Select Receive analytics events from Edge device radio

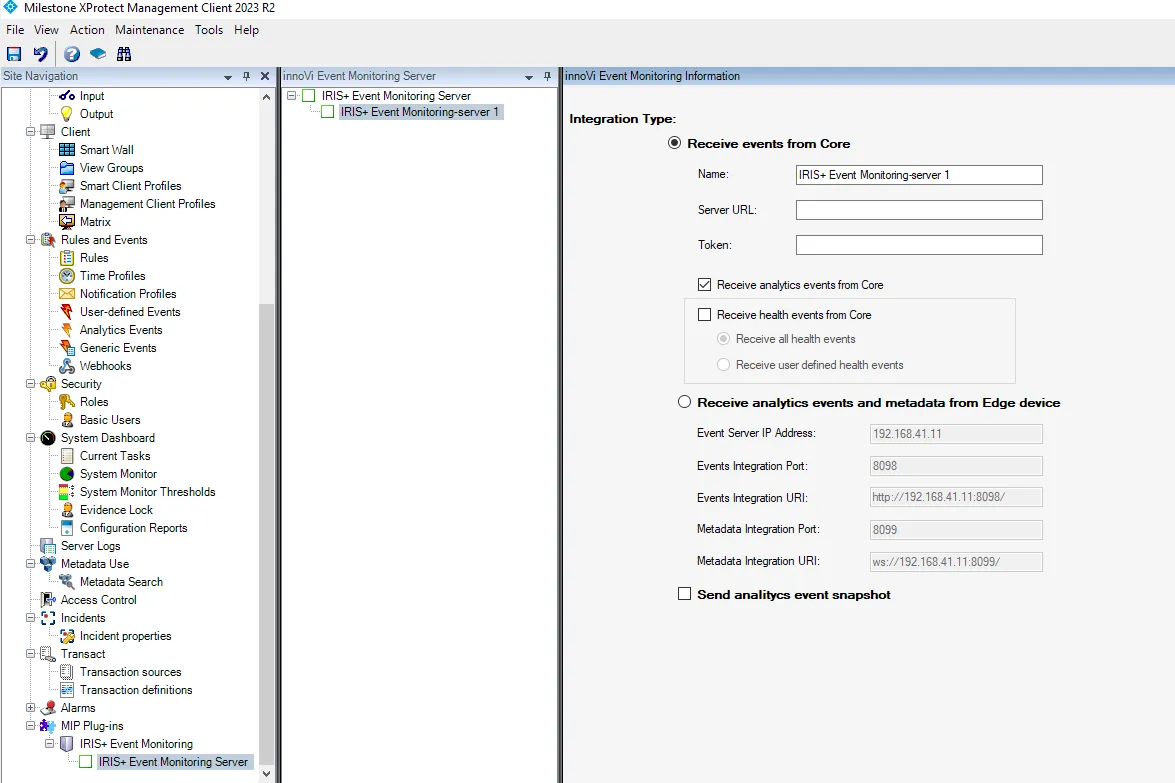tap(684, 402)
